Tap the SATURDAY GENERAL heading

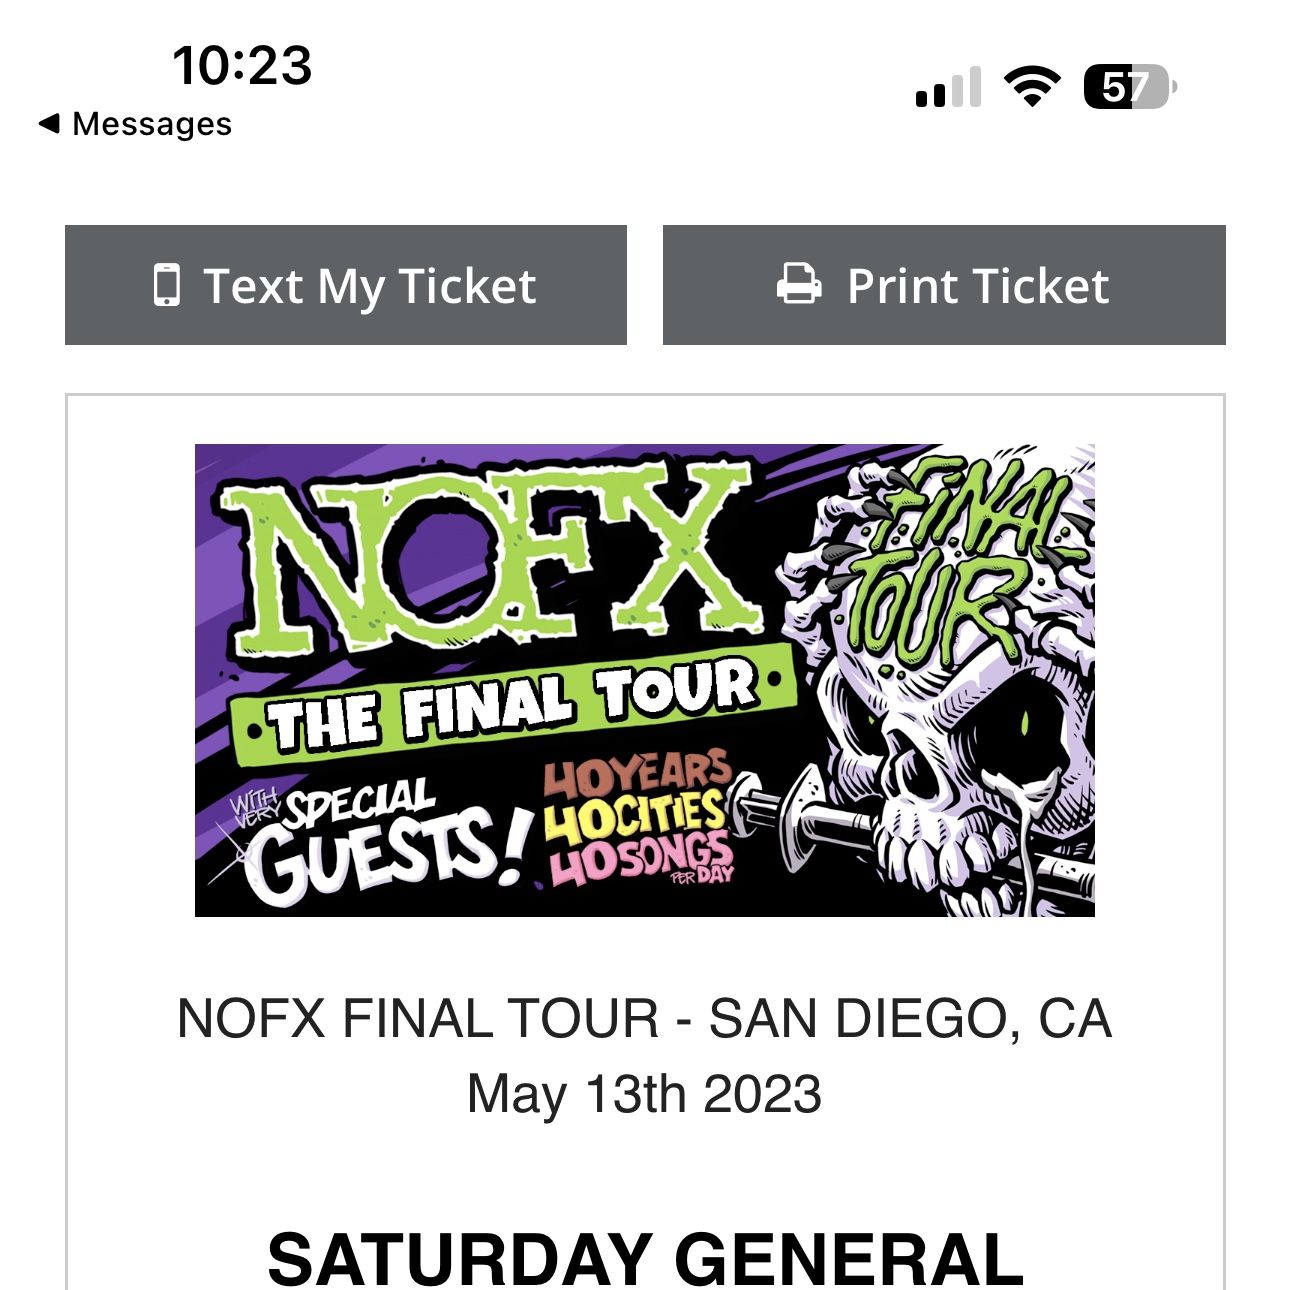coord(644,1258)
